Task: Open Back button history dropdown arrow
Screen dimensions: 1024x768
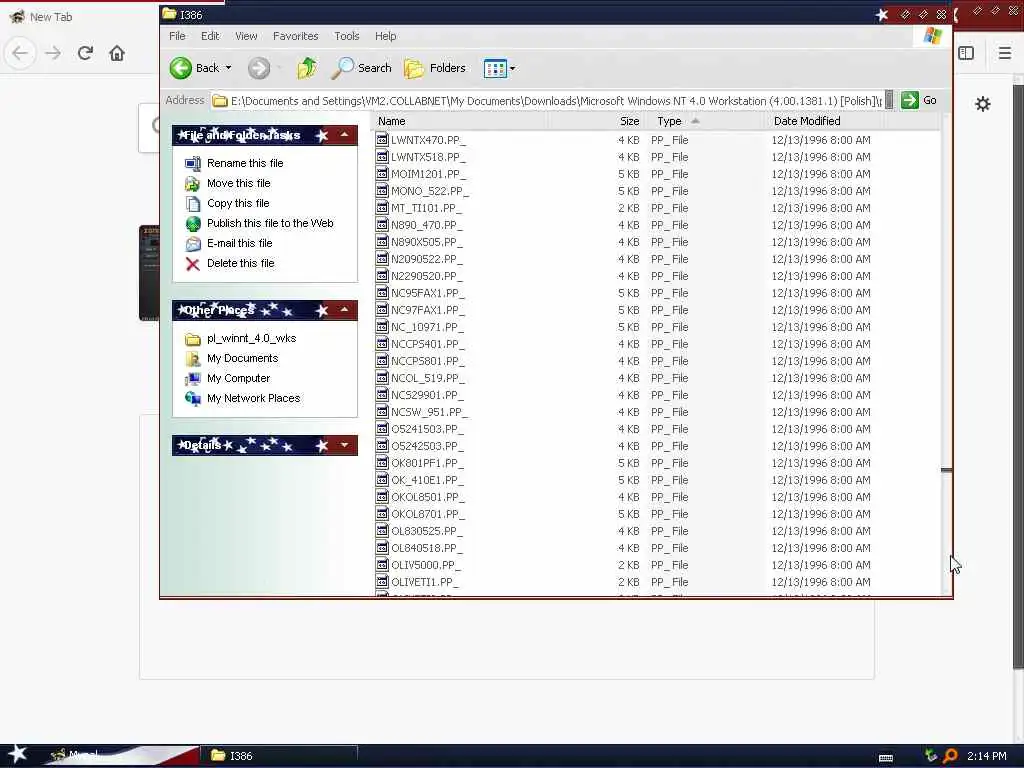Action: pyautogui.click(x=228, y=68)
